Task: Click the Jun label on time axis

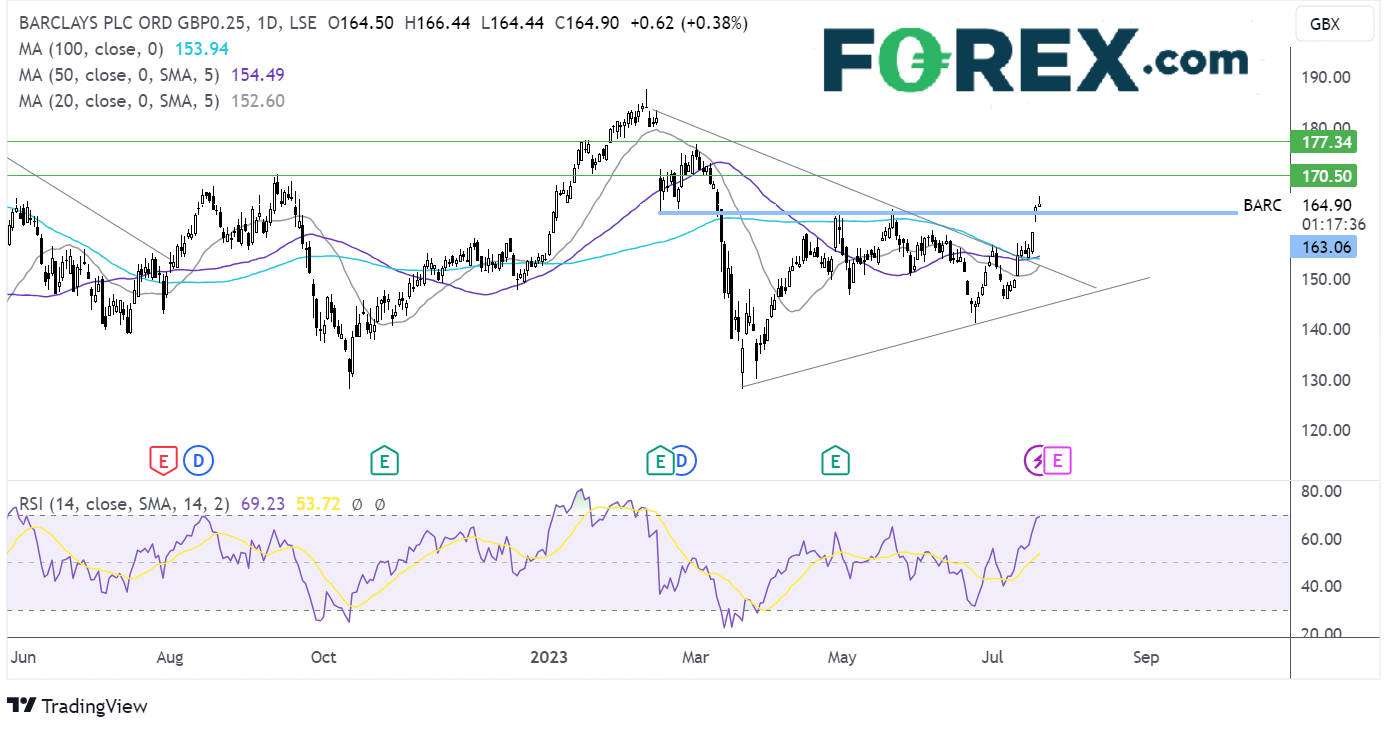Action: tap(21, 657)
